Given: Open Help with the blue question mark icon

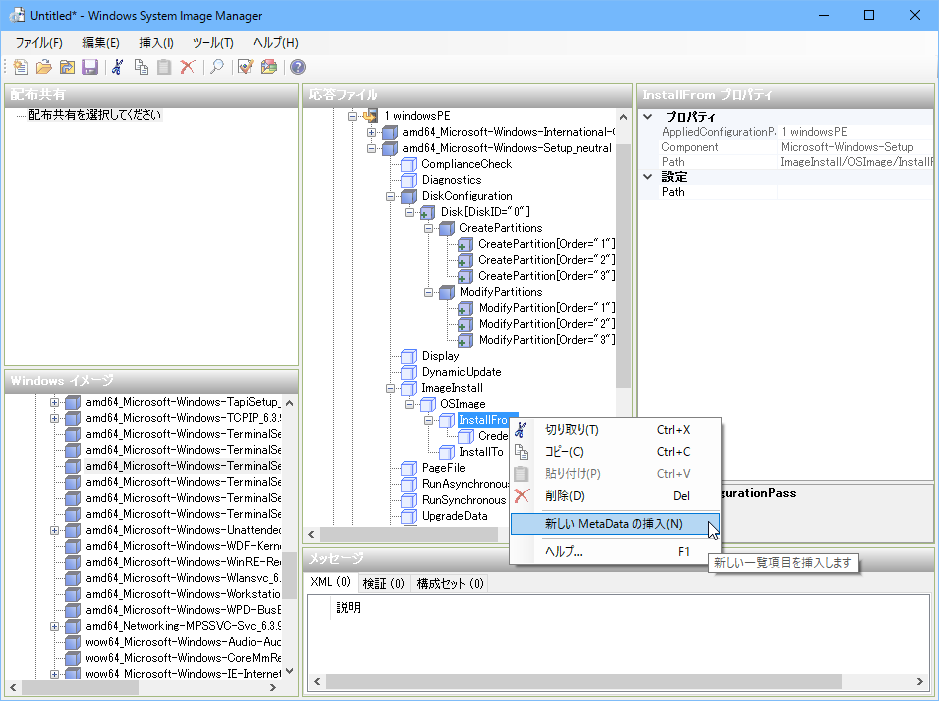Looking at the screenshot, I should [298, 67].
